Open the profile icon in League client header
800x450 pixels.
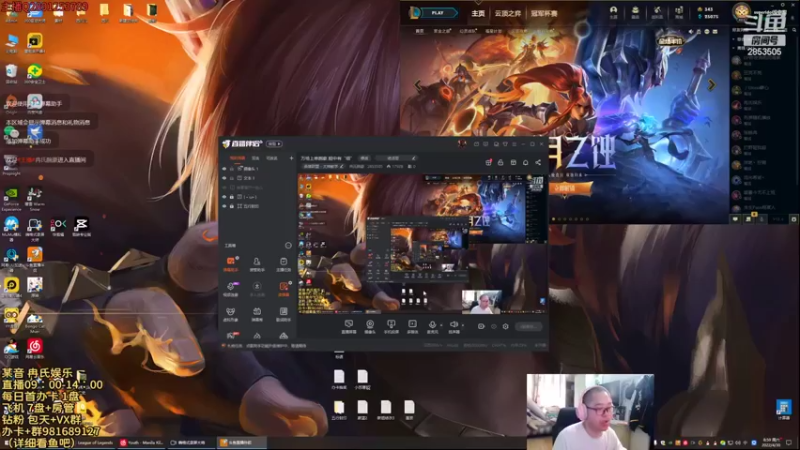(613, 12)
